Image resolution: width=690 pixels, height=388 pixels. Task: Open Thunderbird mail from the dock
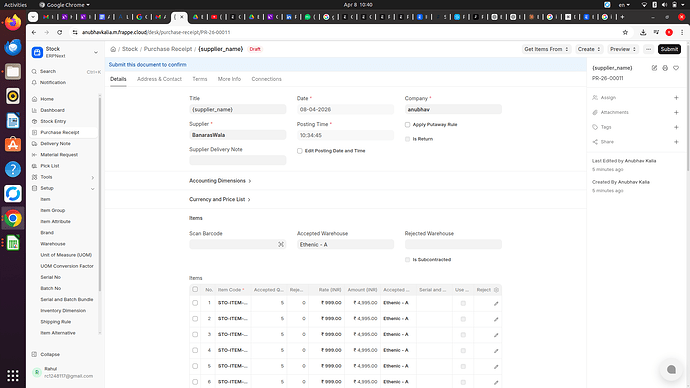click(13, 47)
